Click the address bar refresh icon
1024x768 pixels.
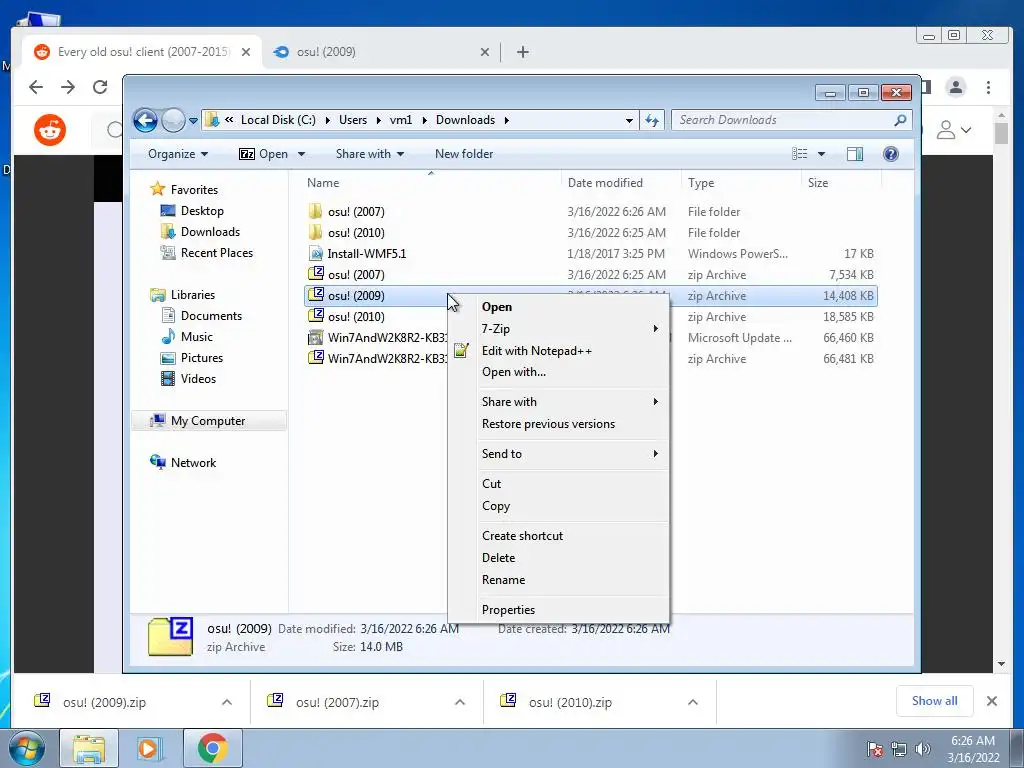[x=652, y=120]
